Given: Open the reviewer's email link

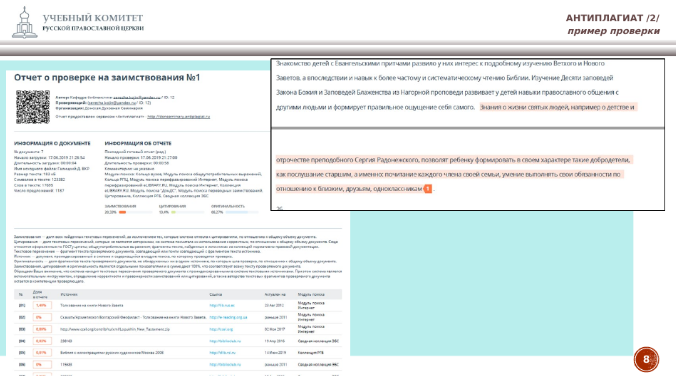Looking at the screenshot, I should pyautogui.click(x=112, y=103).
